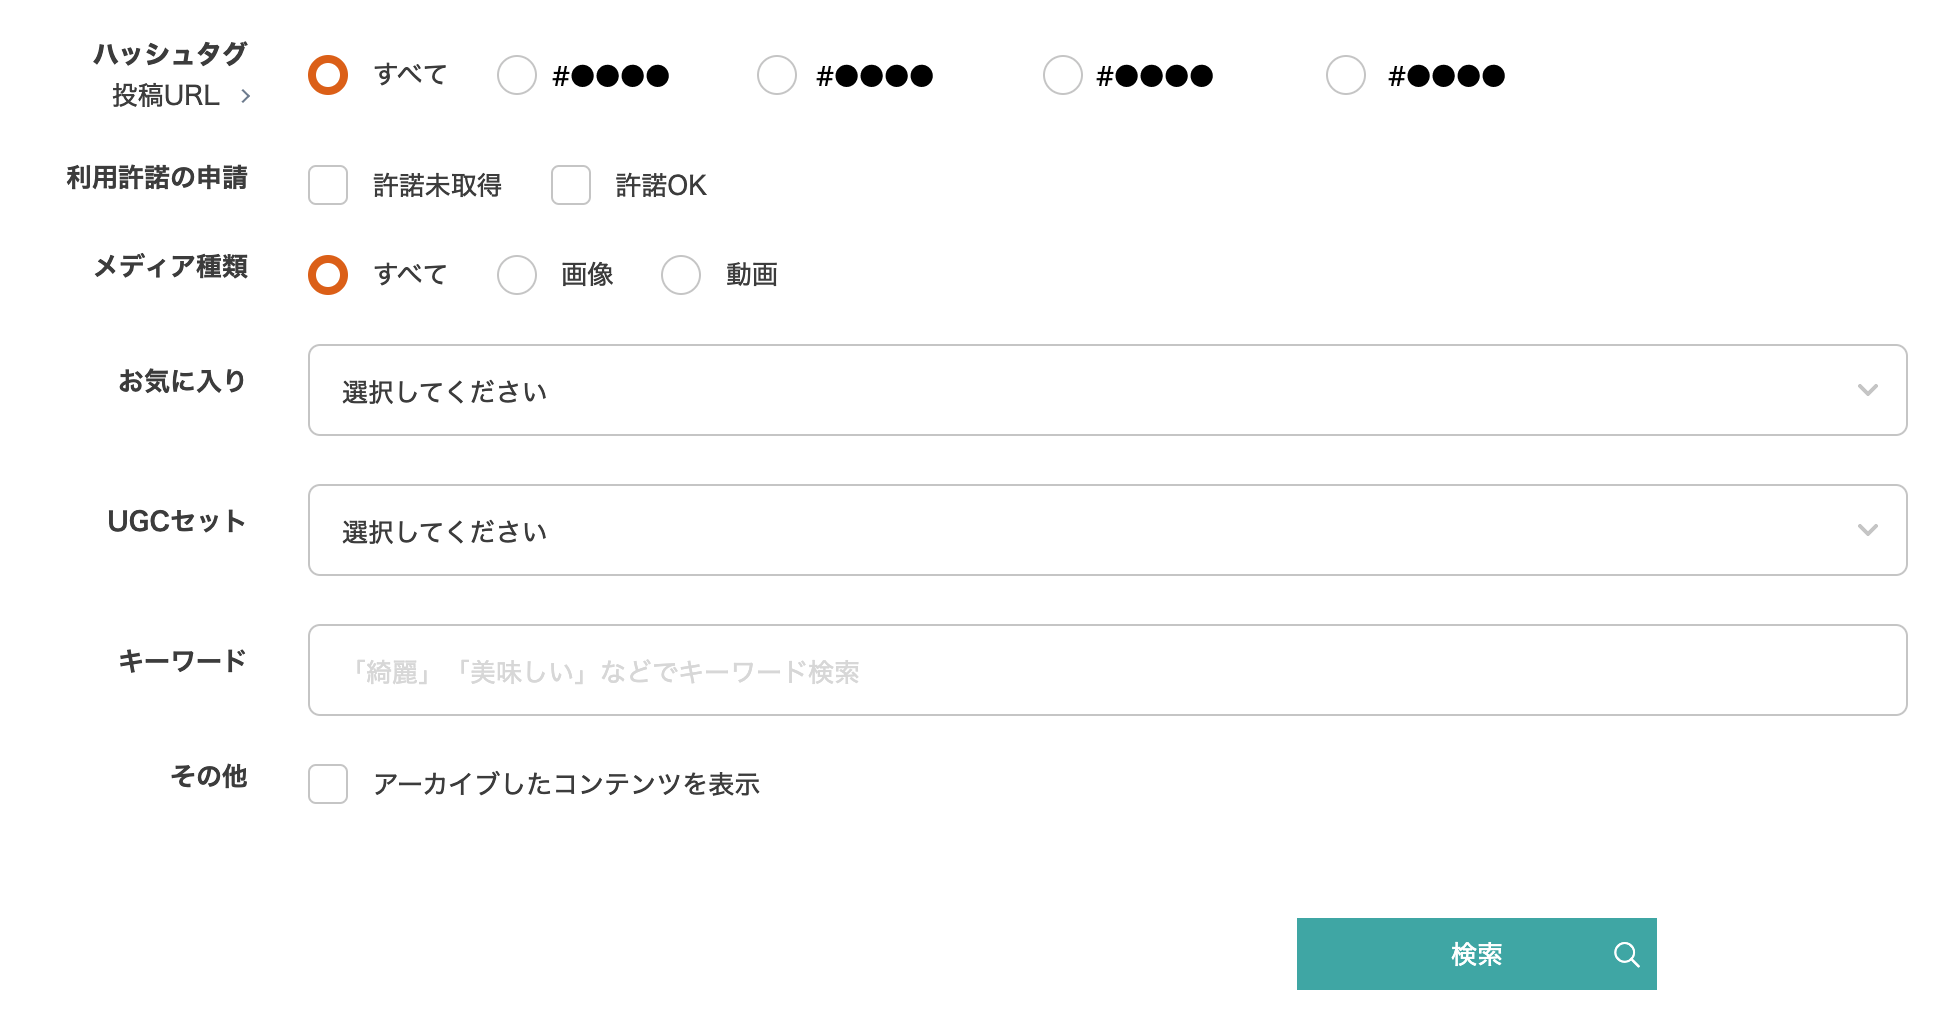Select the third #●●●● hashtag radio

1062,74
